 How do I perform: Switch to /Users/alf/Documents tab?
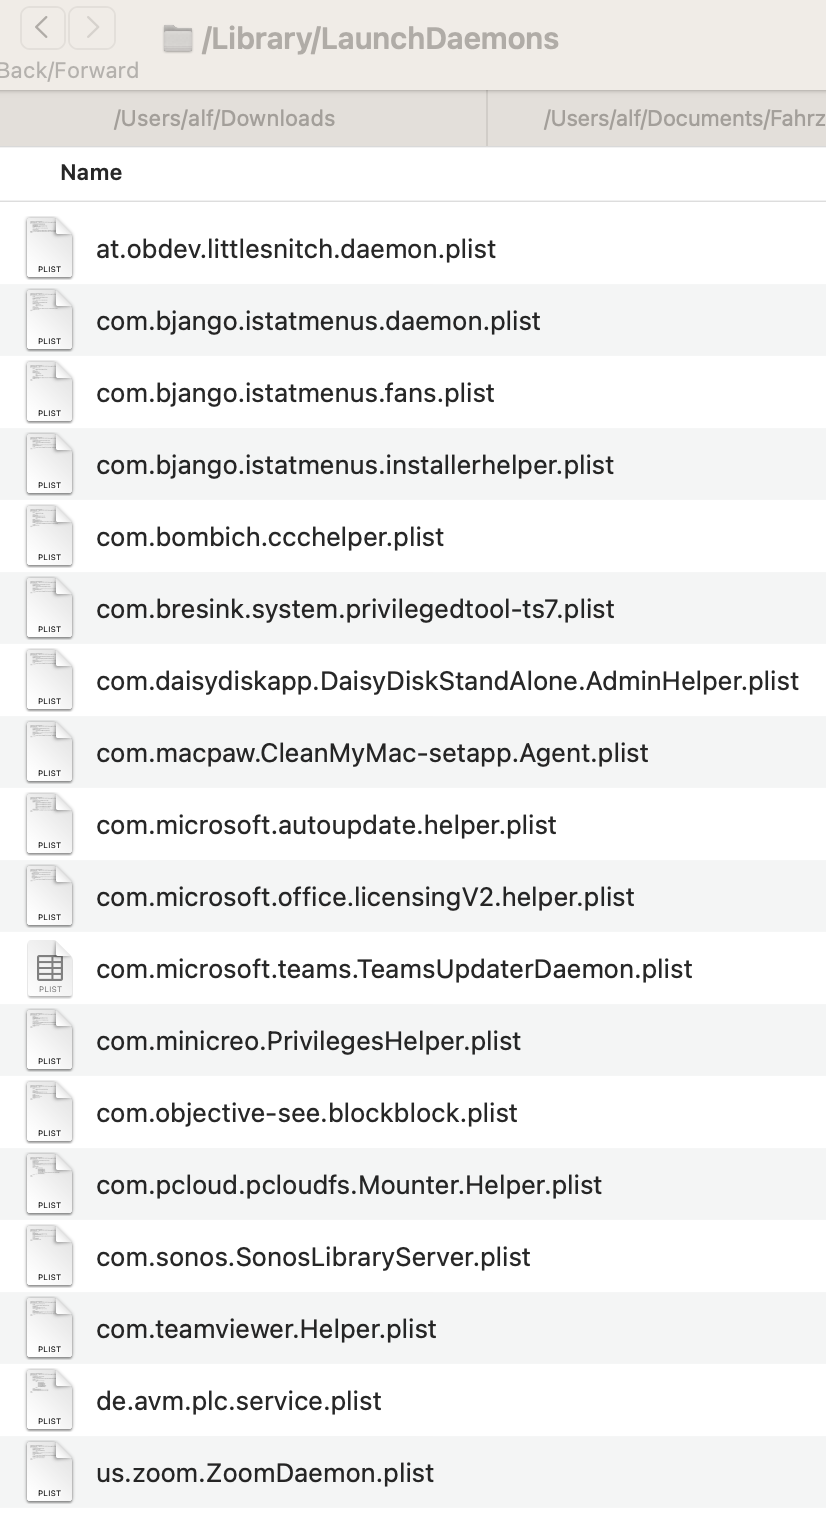coord(657,119)
